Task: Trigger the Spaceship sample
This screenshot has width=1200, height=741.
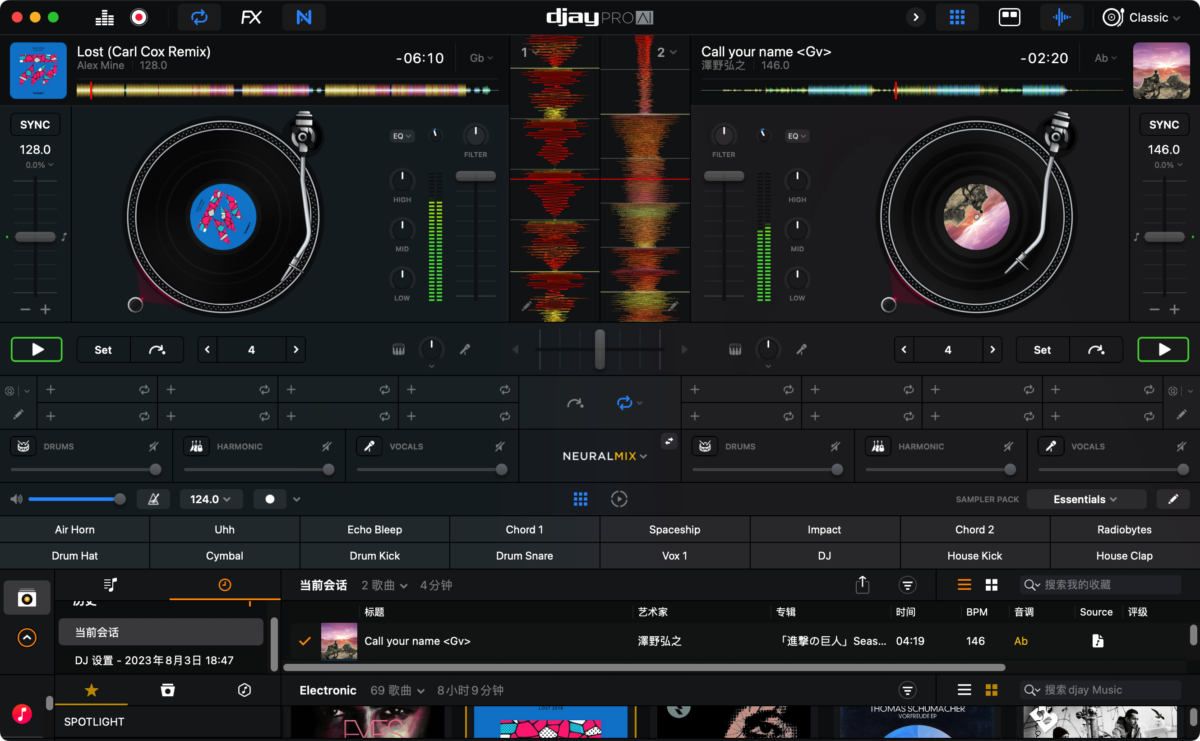Action: point(675,530)
